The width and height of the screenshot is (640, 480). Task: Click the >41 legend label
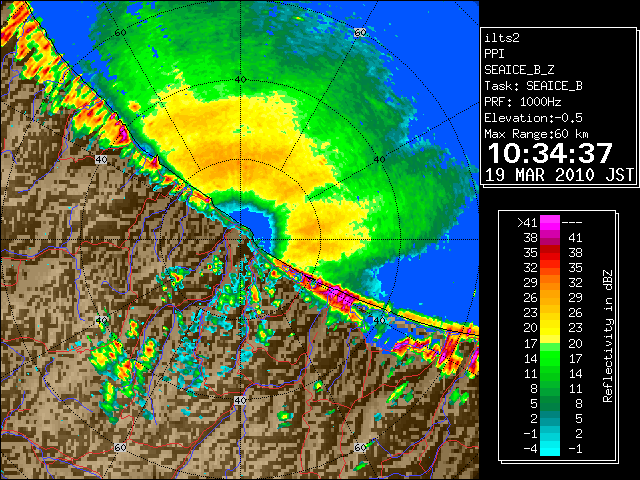pyautogui.click(x=527, y=223)
